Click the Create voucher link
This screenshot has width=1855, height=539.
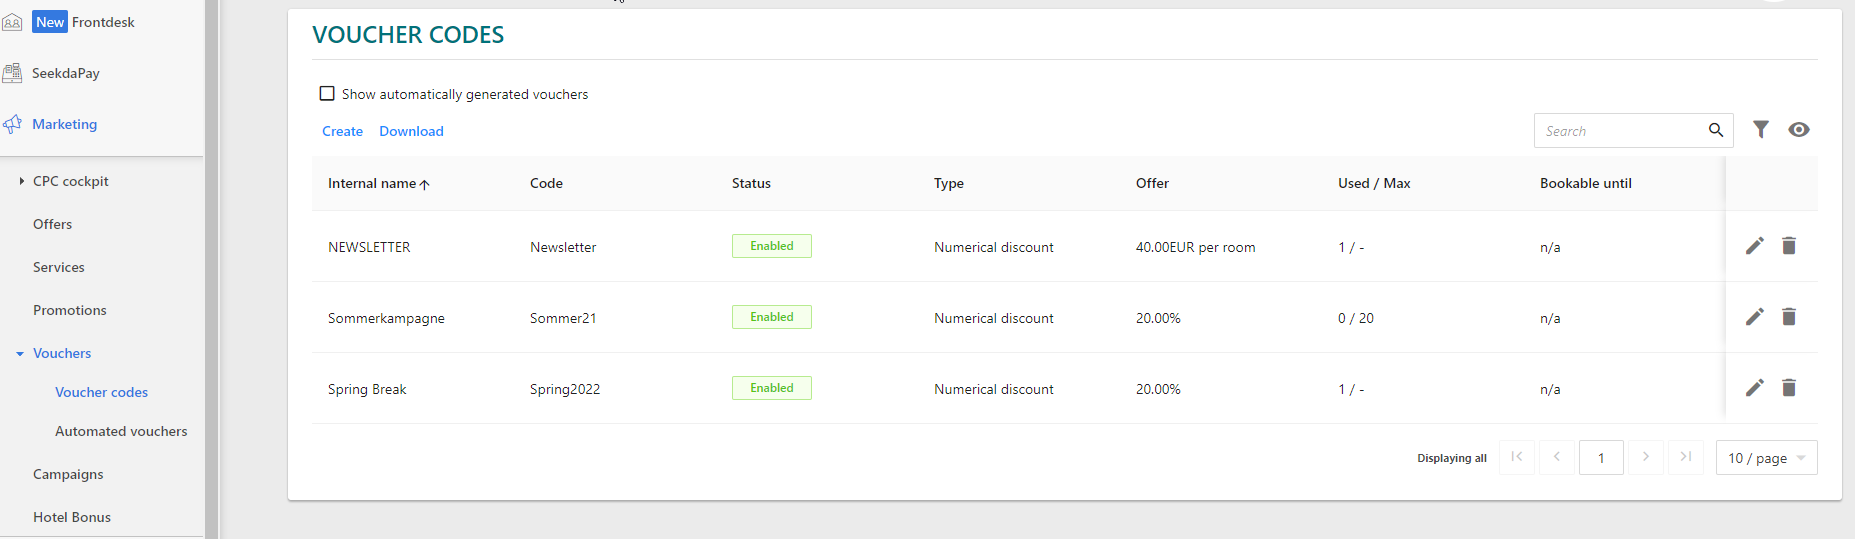point(342,132)
